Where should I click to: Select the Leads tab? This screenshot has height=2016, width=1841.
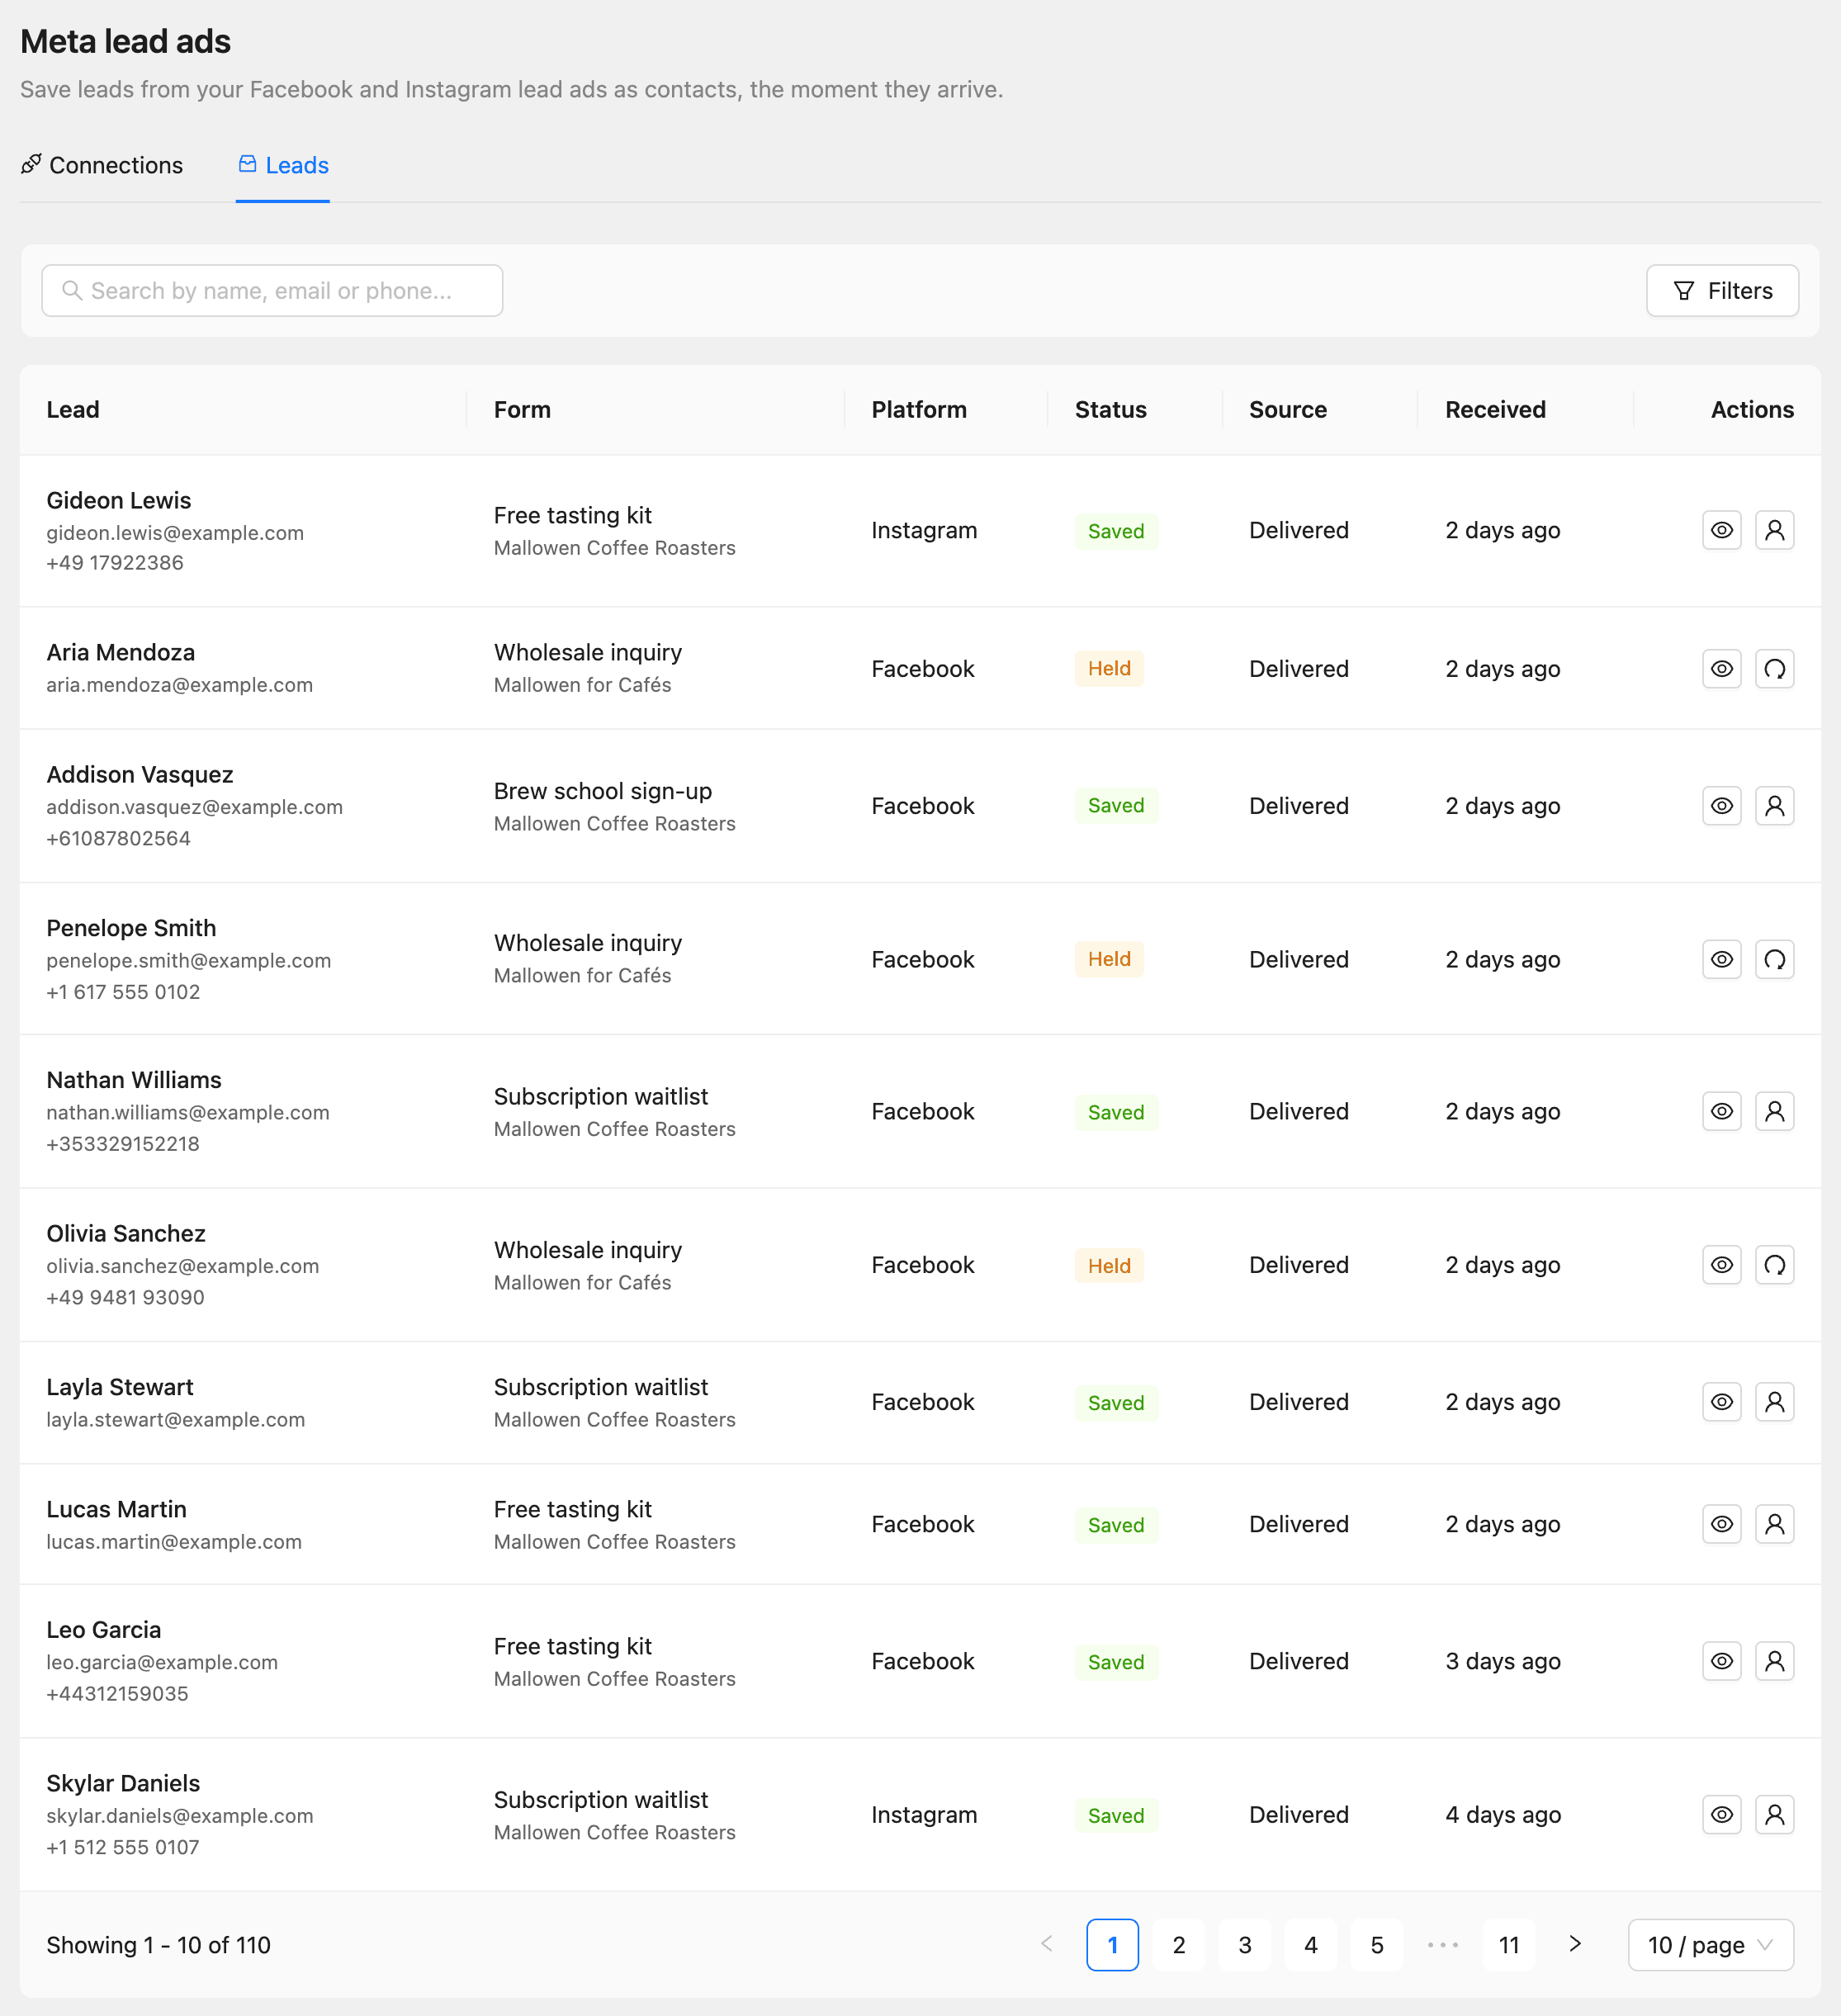(283, 165)
